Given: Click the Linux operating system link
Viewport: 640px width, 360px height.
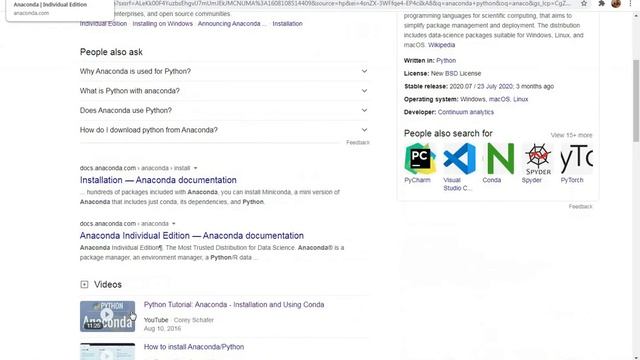Looking at the screenshot, I should point(520,99).
